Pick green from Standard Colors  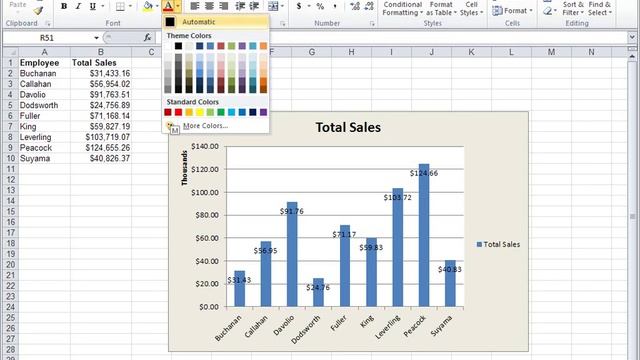[221, 112]
